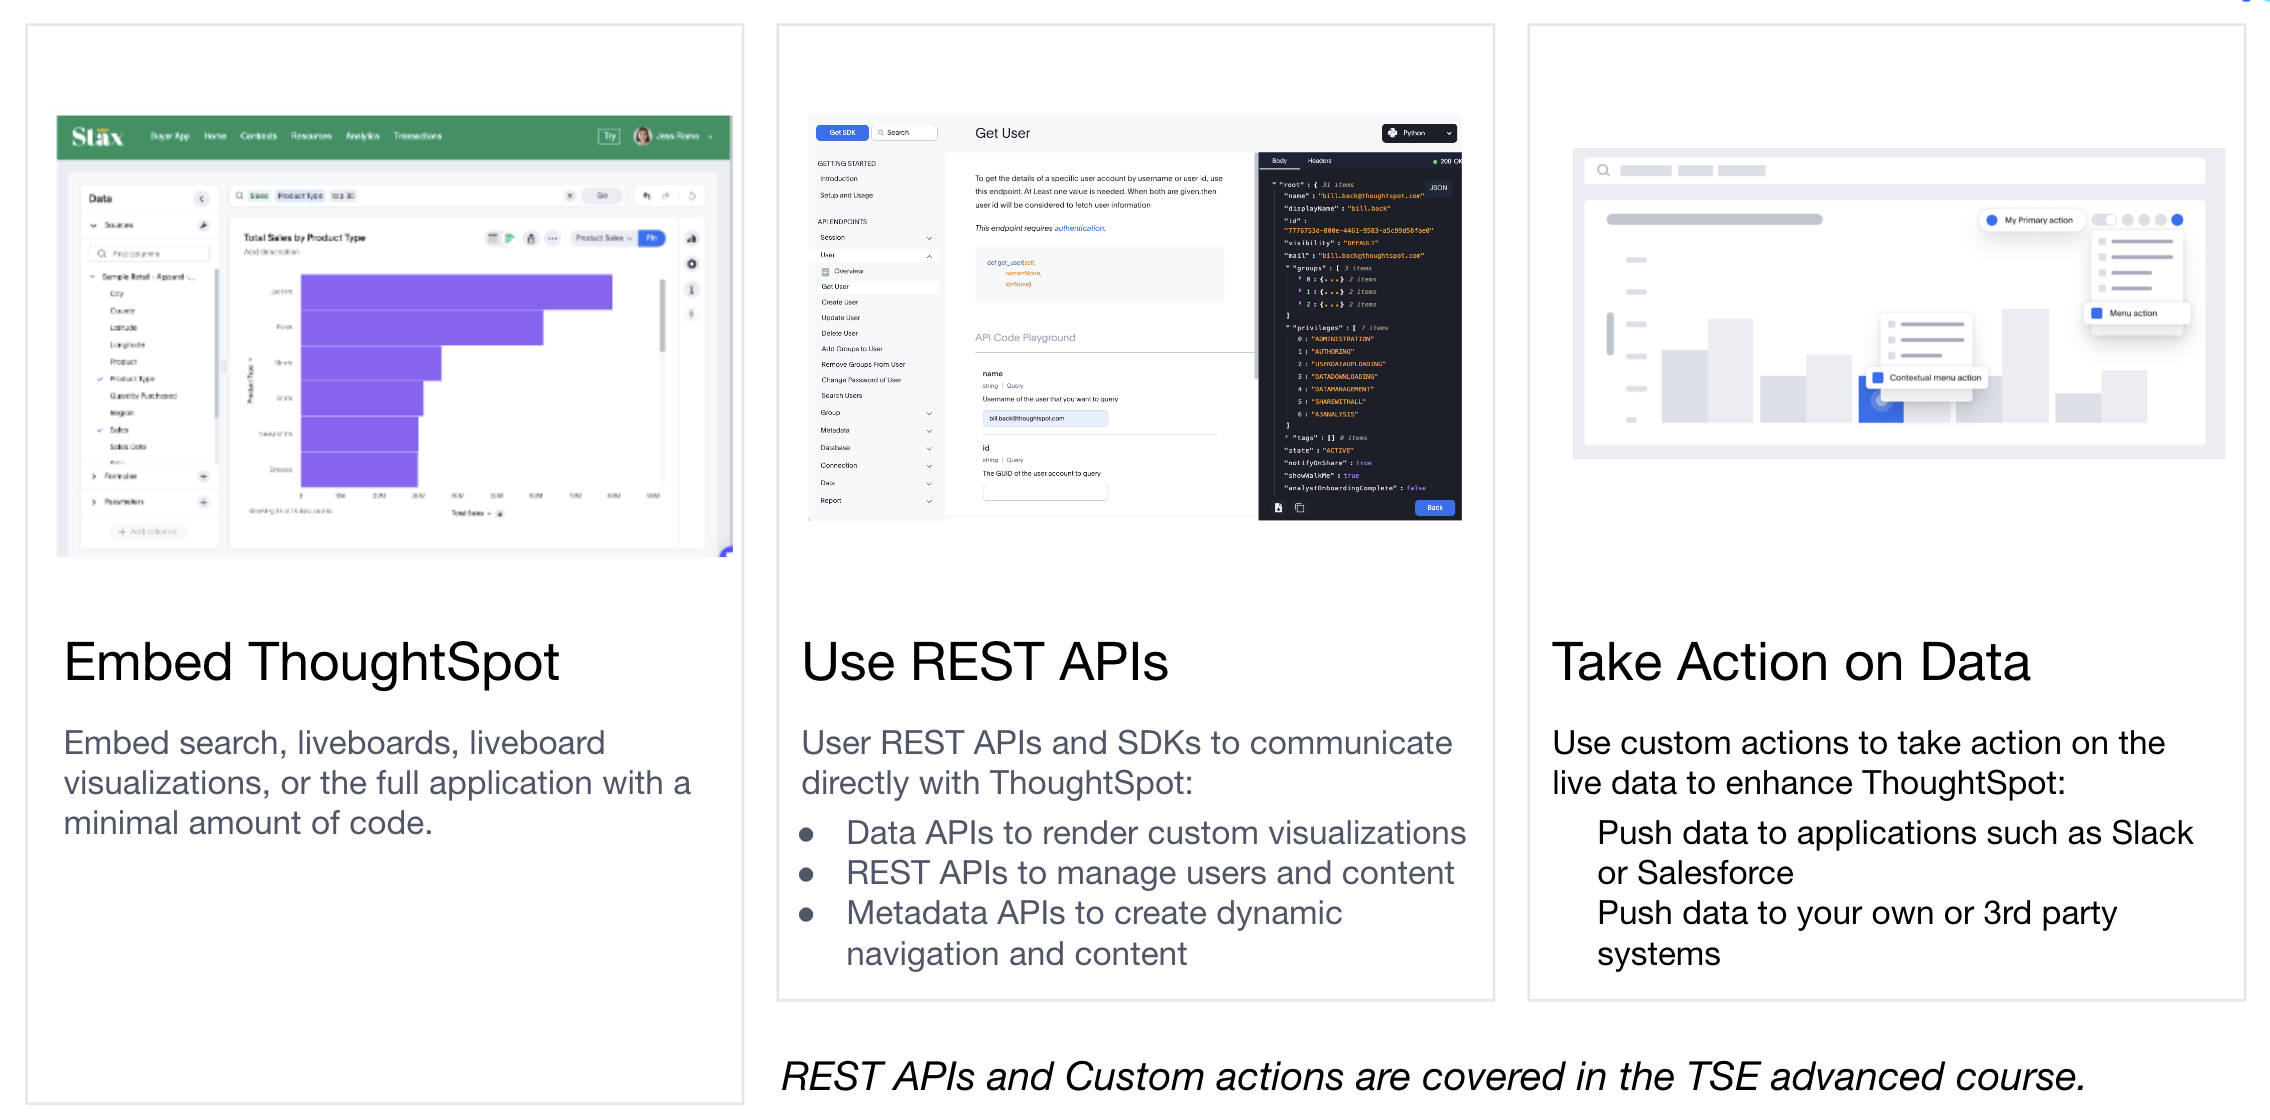Open the Python language selector dropdown
The image size is (2270, 1120).
1418,133
